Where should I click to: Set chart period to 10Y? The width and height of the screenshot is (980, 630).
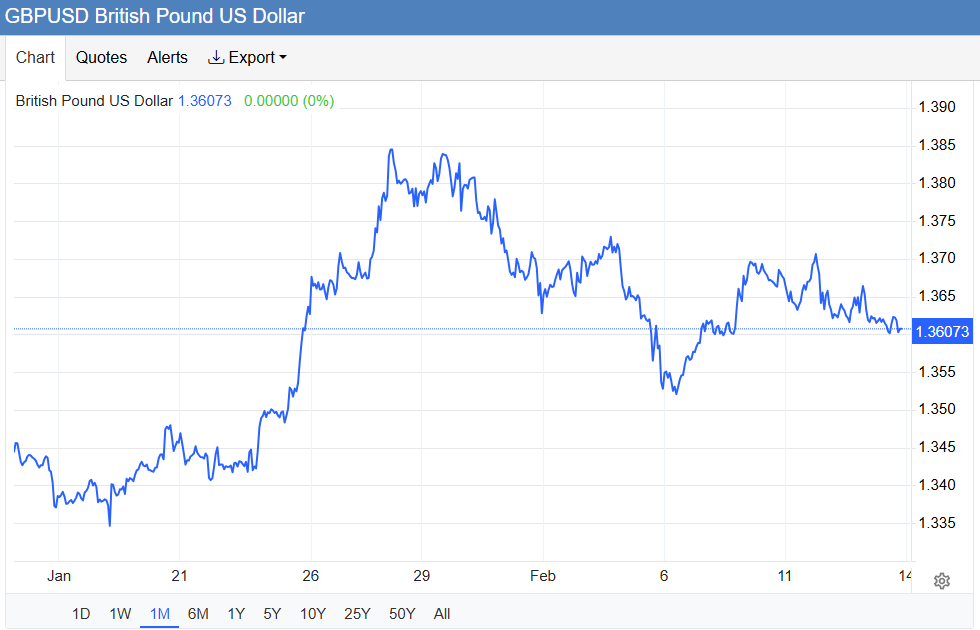(313, 613)
